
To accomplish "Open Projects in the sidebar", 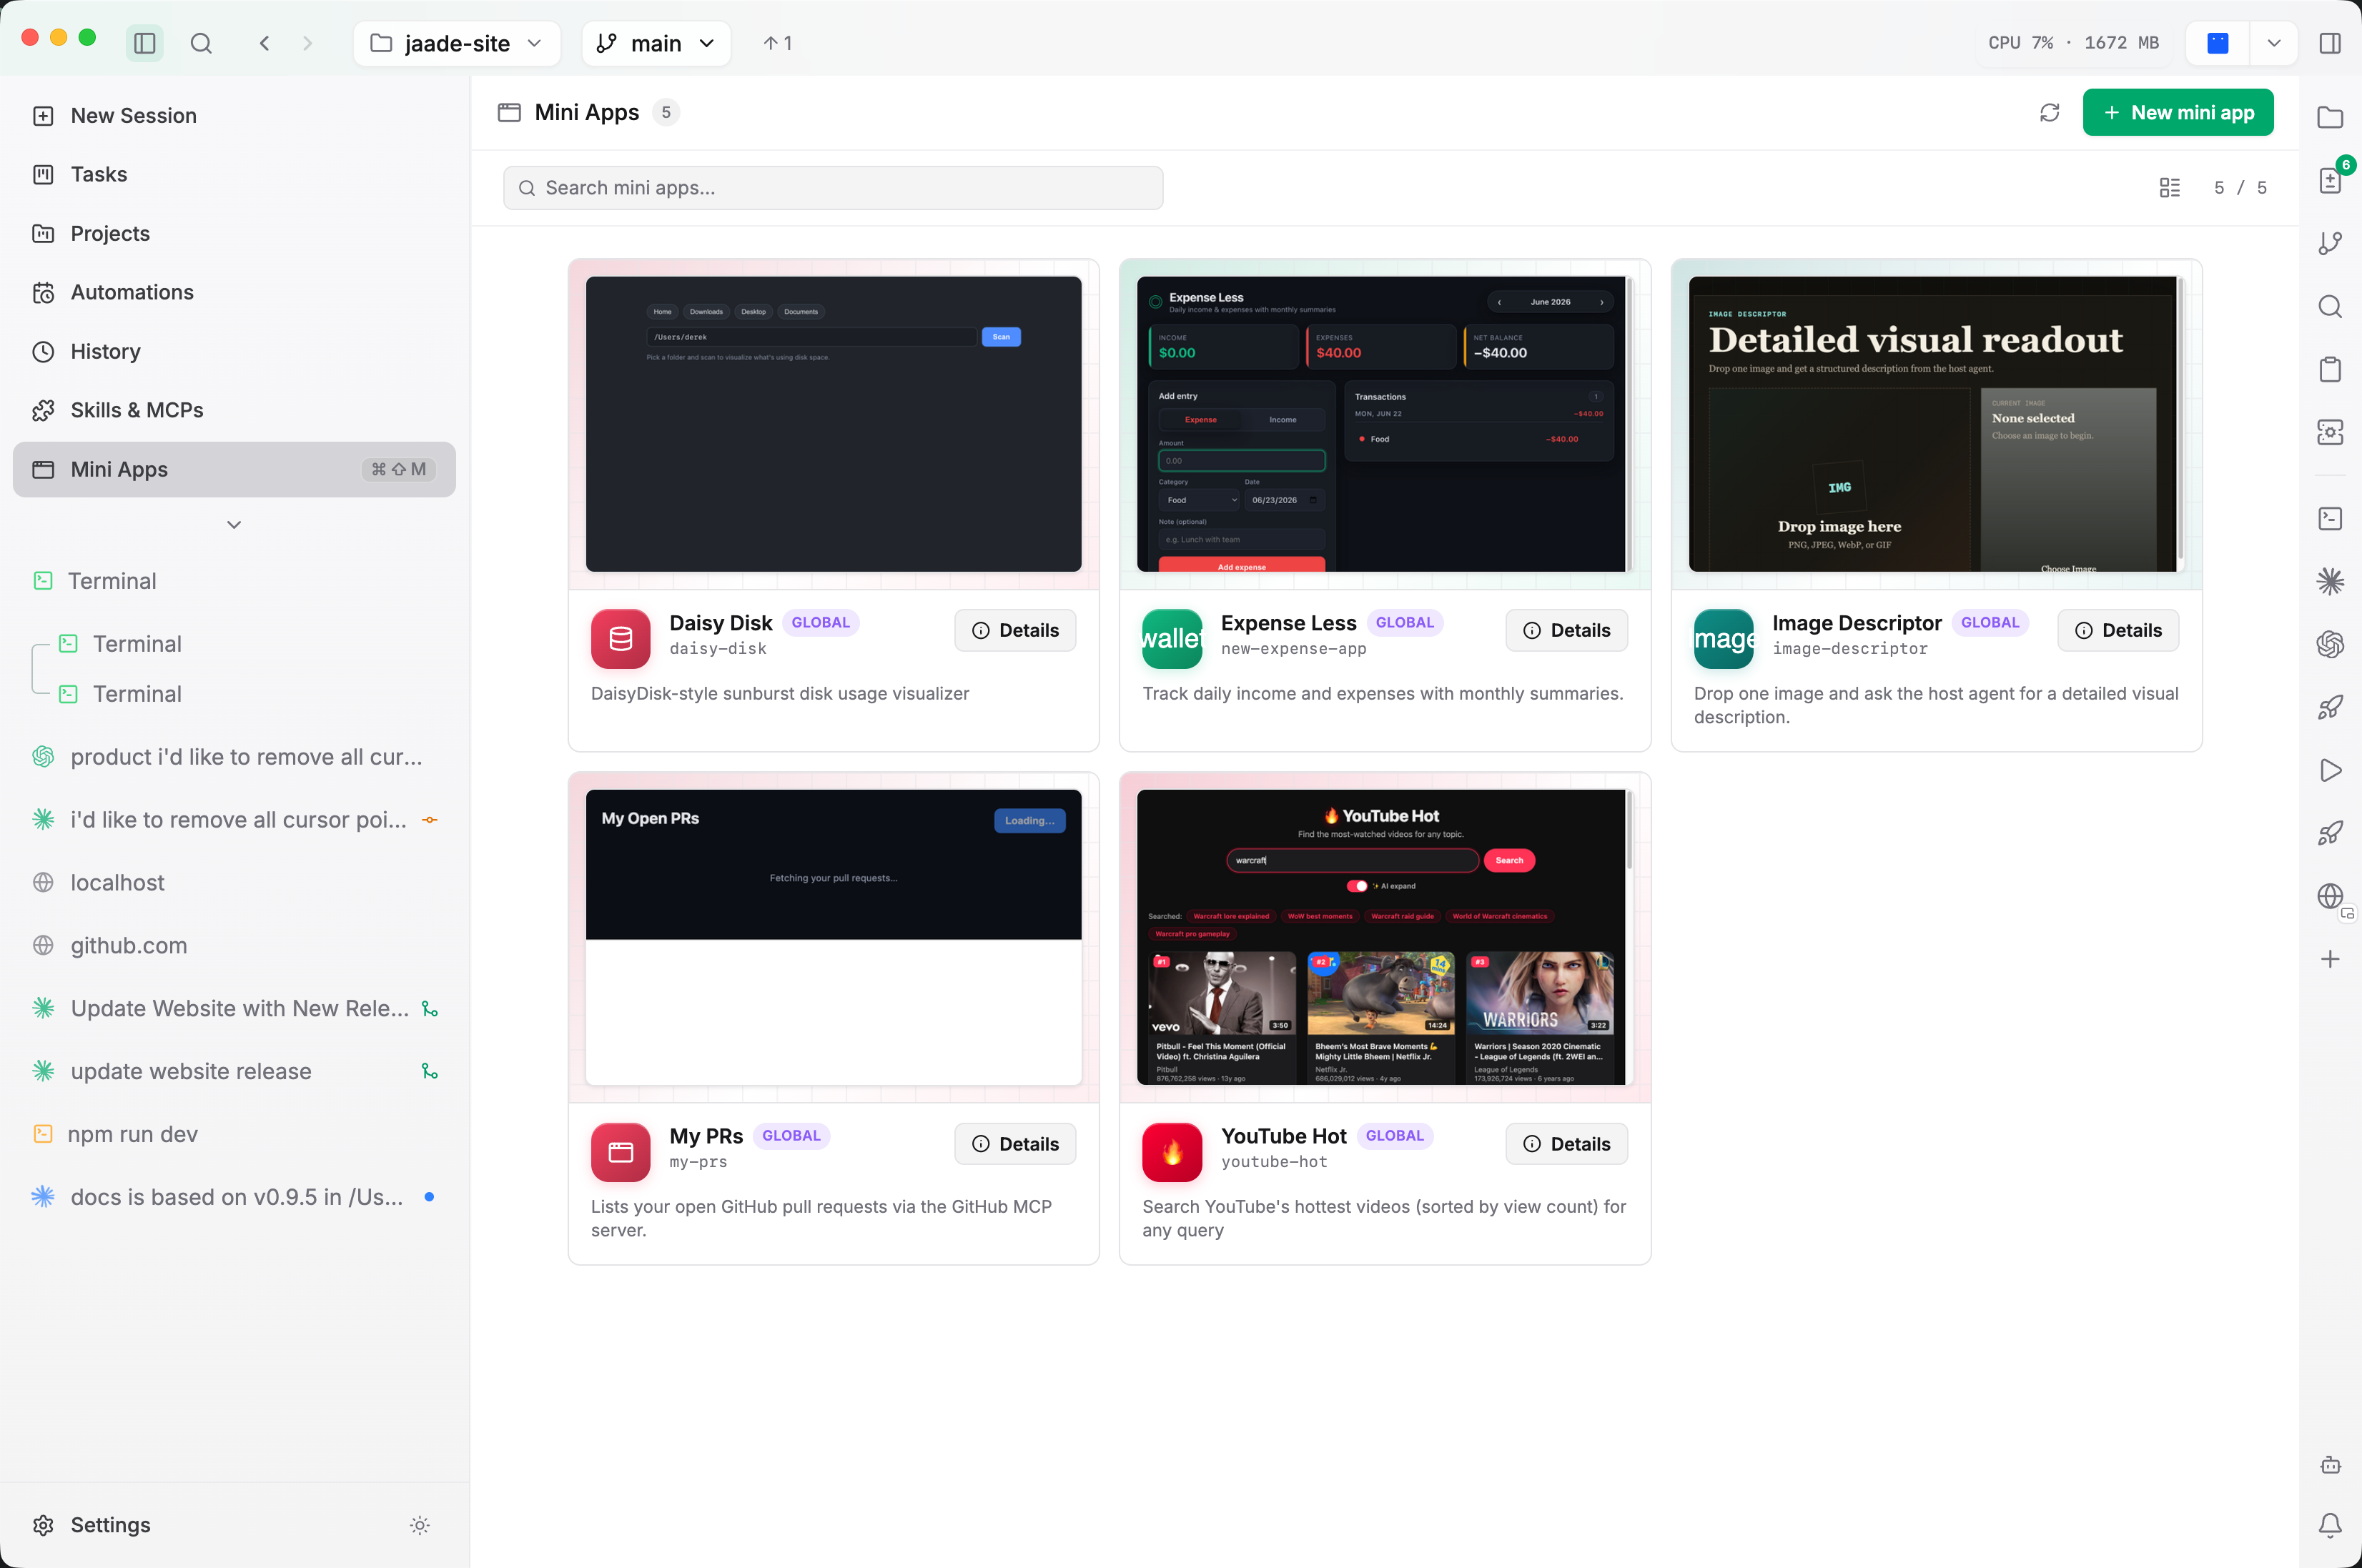I will click(234, 233).
